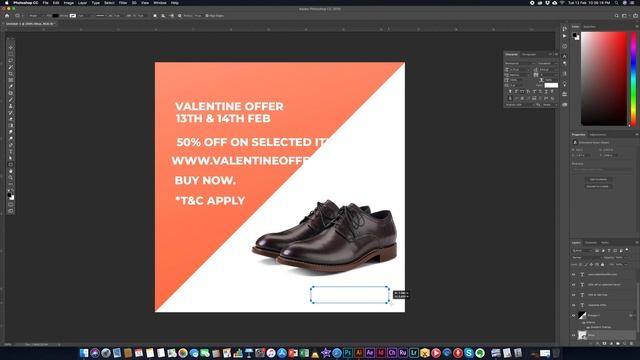Open the File menu

click(45, 3)
